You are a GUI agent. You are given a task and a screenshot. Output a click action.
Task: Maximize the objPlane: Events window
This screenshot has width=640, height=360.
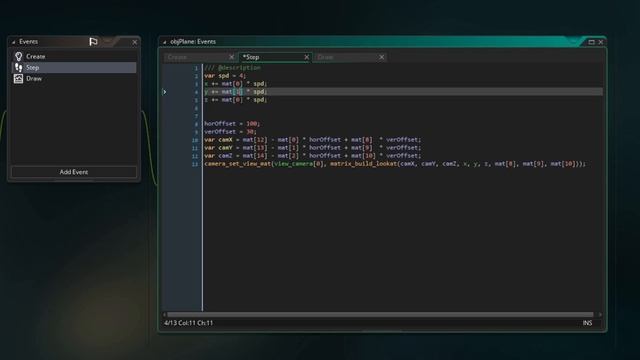click(591, 42)
